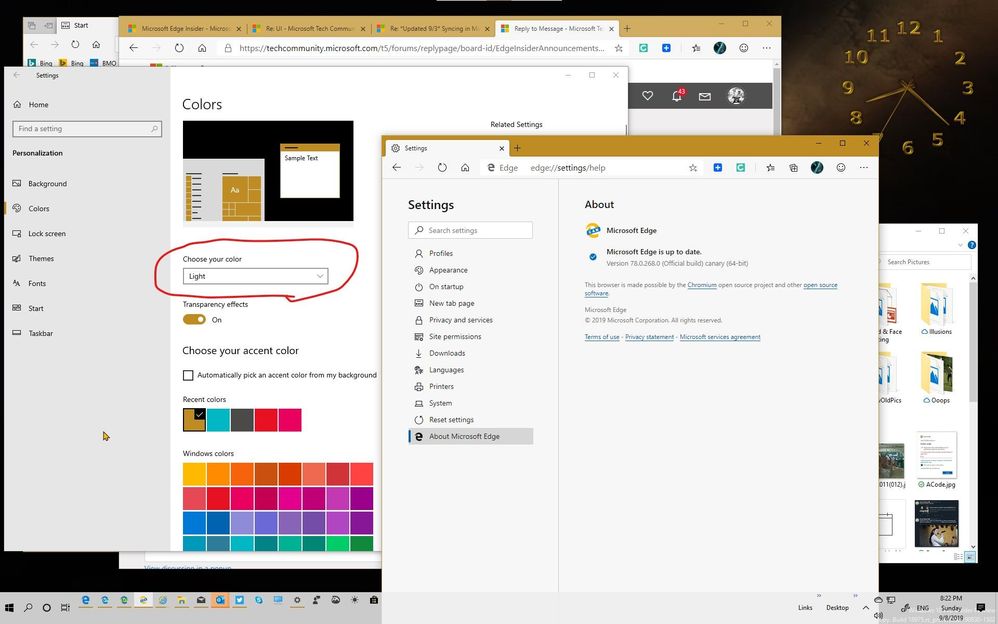Viewport: 998px width, 624px height.
Task: Open Task View on the taskbar
Action: (x=64, y=607)
